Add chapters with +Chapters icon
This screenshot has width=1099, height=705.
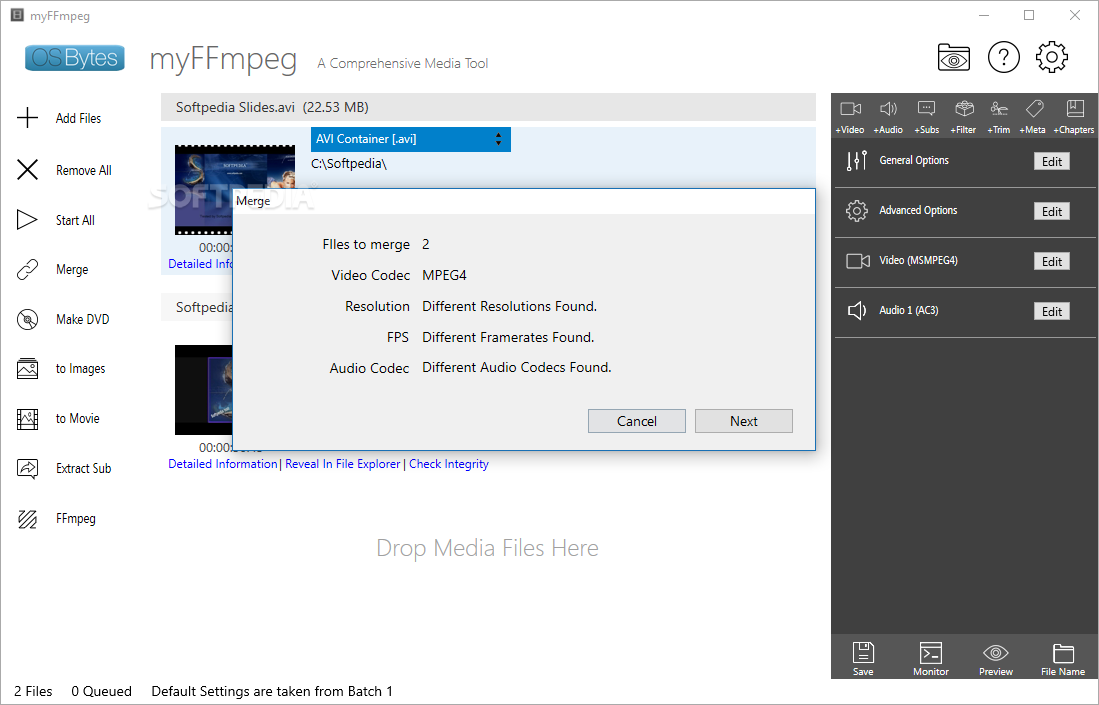(1074, 109)
